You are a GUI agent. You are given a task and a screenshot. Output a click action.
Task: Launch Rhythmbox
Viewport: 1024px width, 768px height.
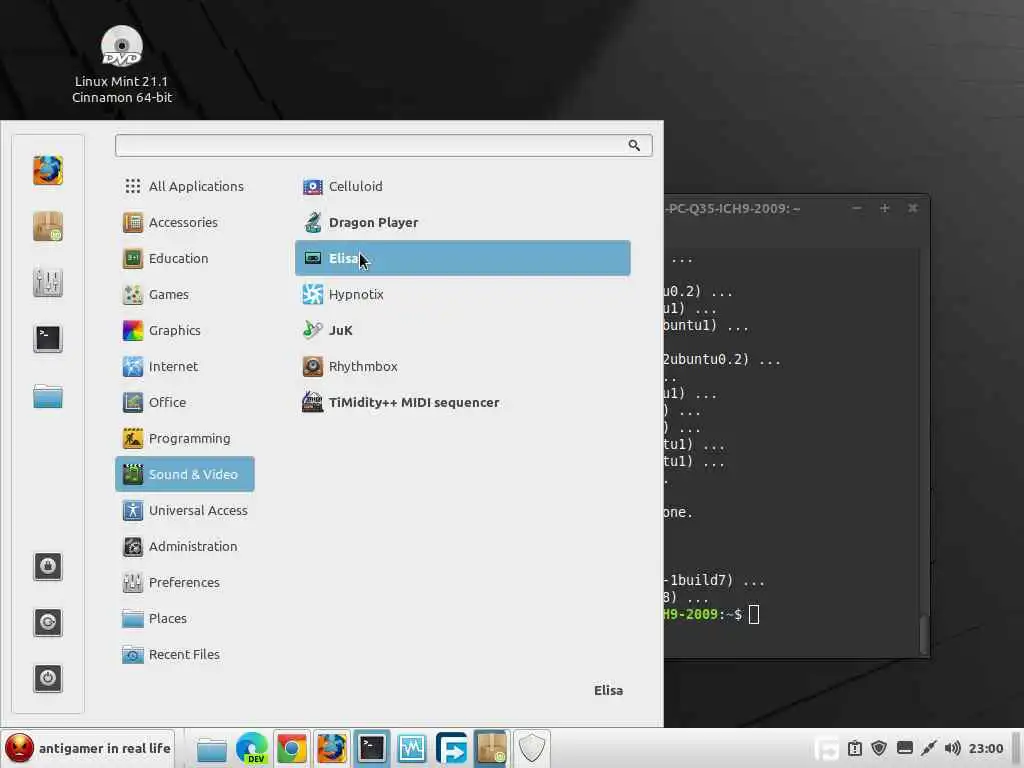(x=462, y=366)
